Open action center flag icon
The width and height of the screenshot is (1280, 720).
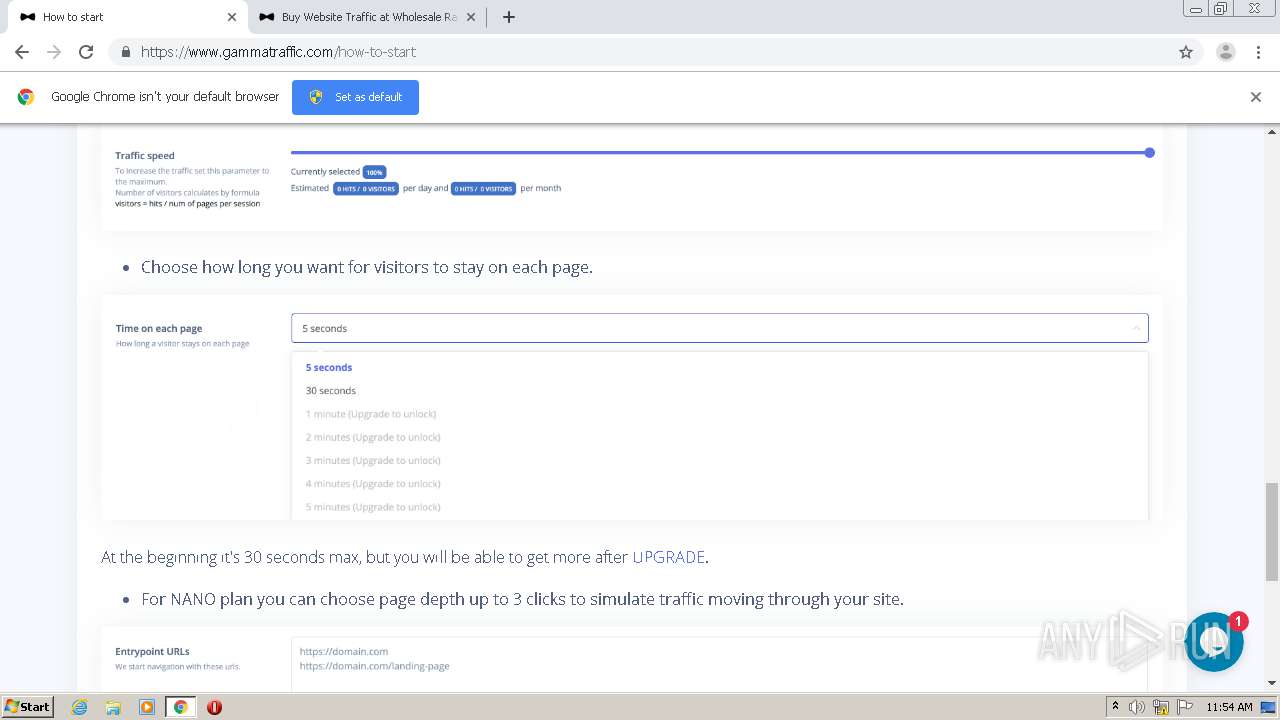coord(1185,707)
